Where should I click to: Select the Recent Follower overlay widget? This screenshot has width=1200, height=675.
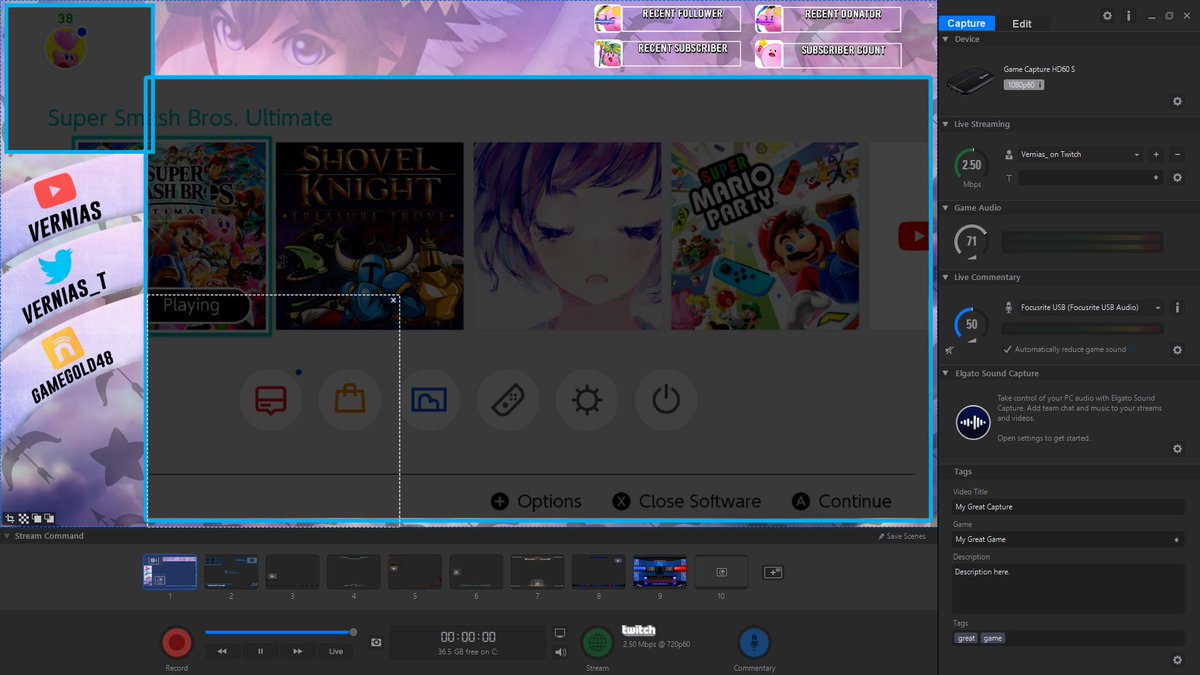(x=667, y=18)
